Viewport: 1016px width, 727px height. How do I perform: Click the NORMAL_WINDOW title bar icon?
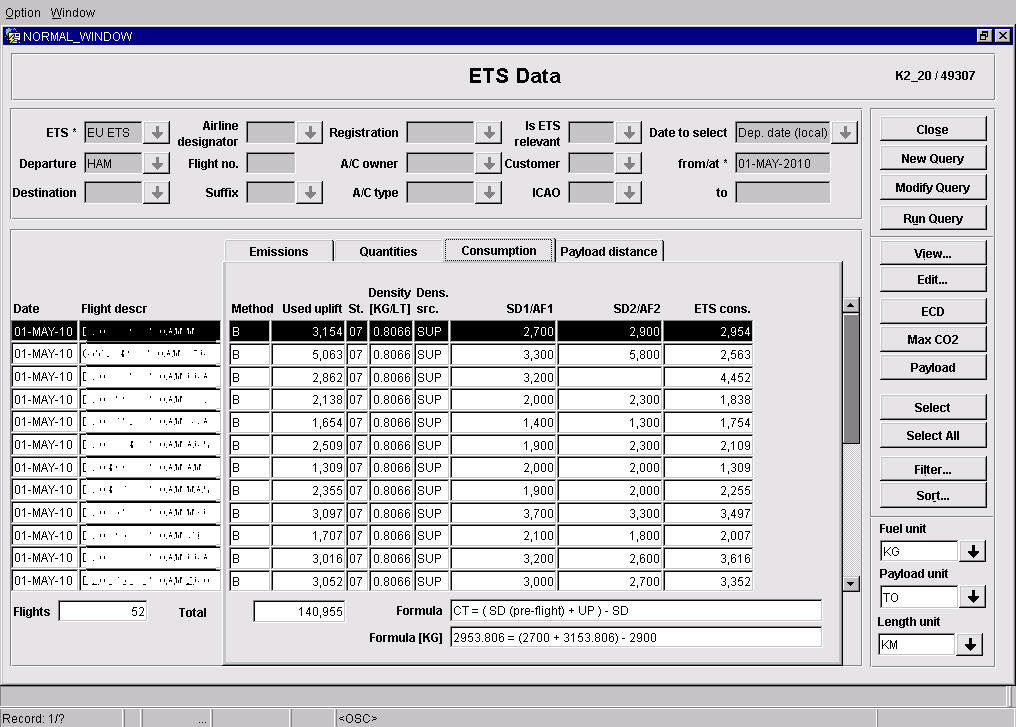13,36
